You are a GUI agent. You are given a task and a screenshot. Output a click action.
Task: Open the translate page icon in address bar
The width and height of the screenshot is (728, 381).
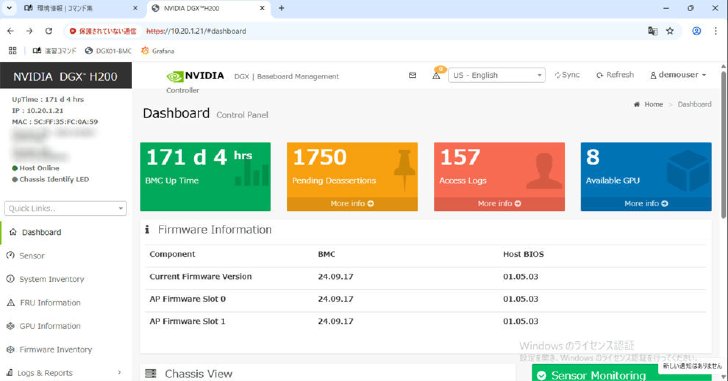pos(653,31)
